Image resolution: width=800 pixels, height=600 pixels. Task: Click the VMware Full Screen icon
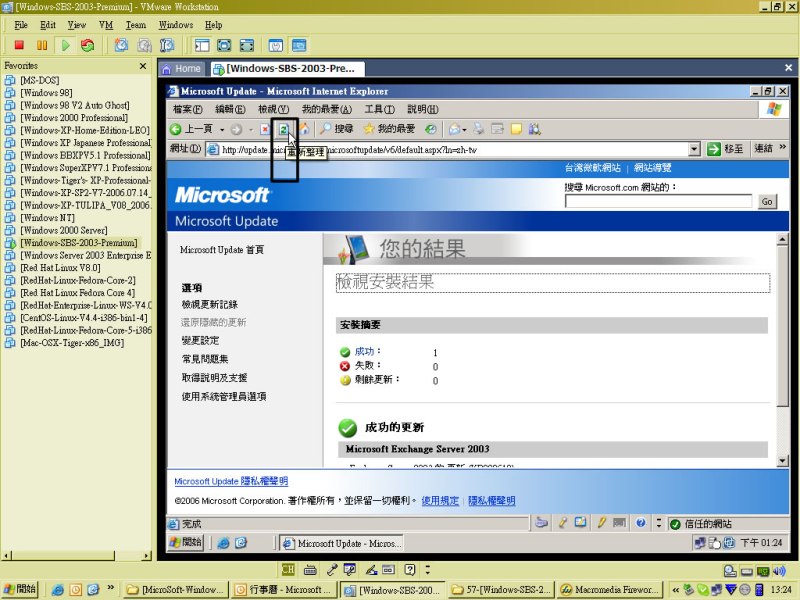pos(224,45)
